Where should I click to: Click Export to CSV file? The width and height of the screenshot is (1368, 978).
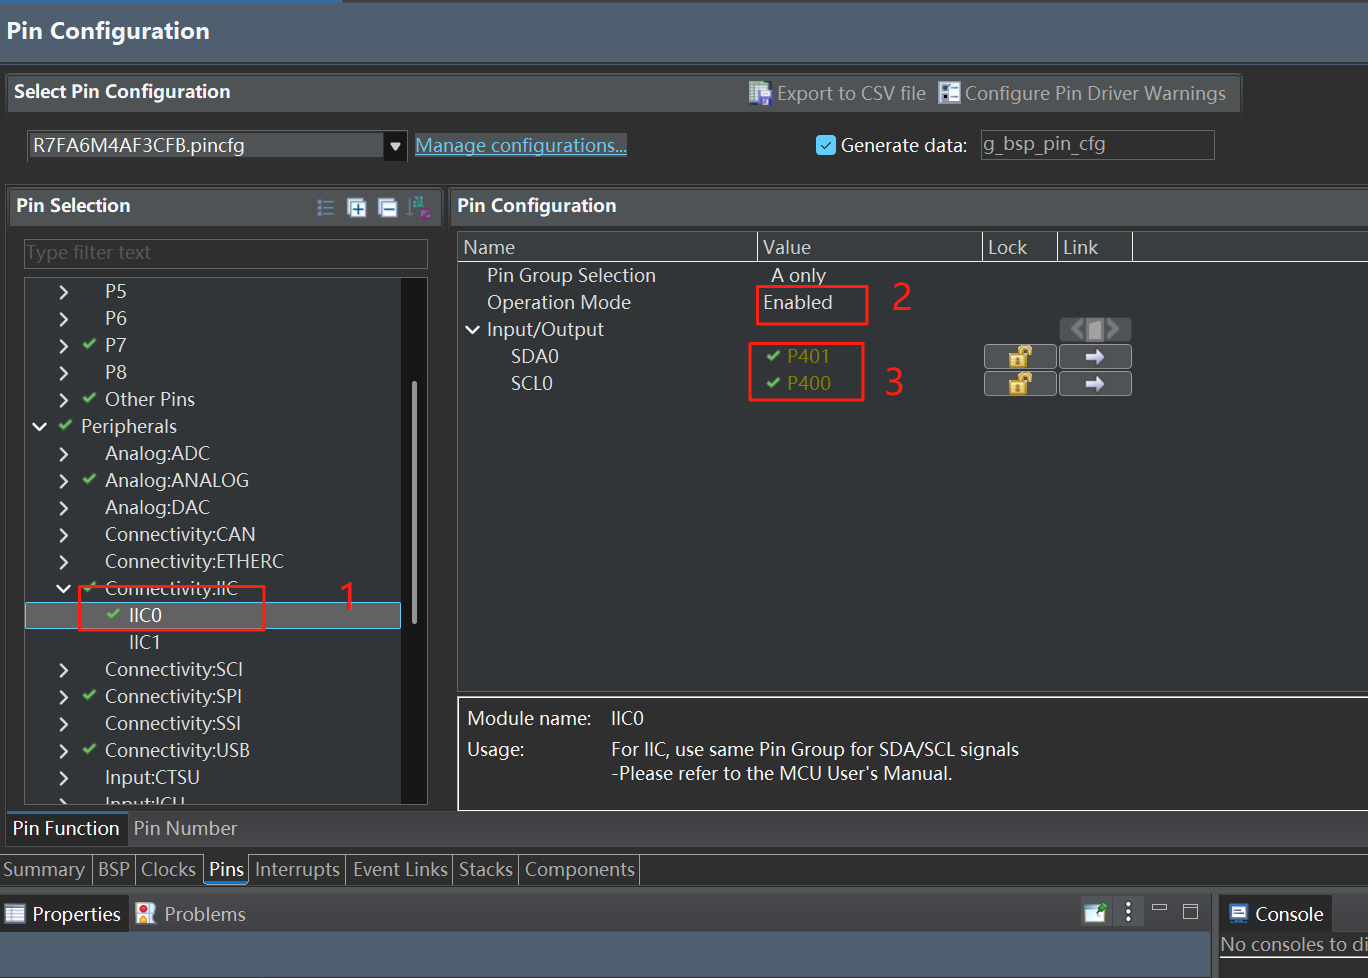[x=838, y=93]
